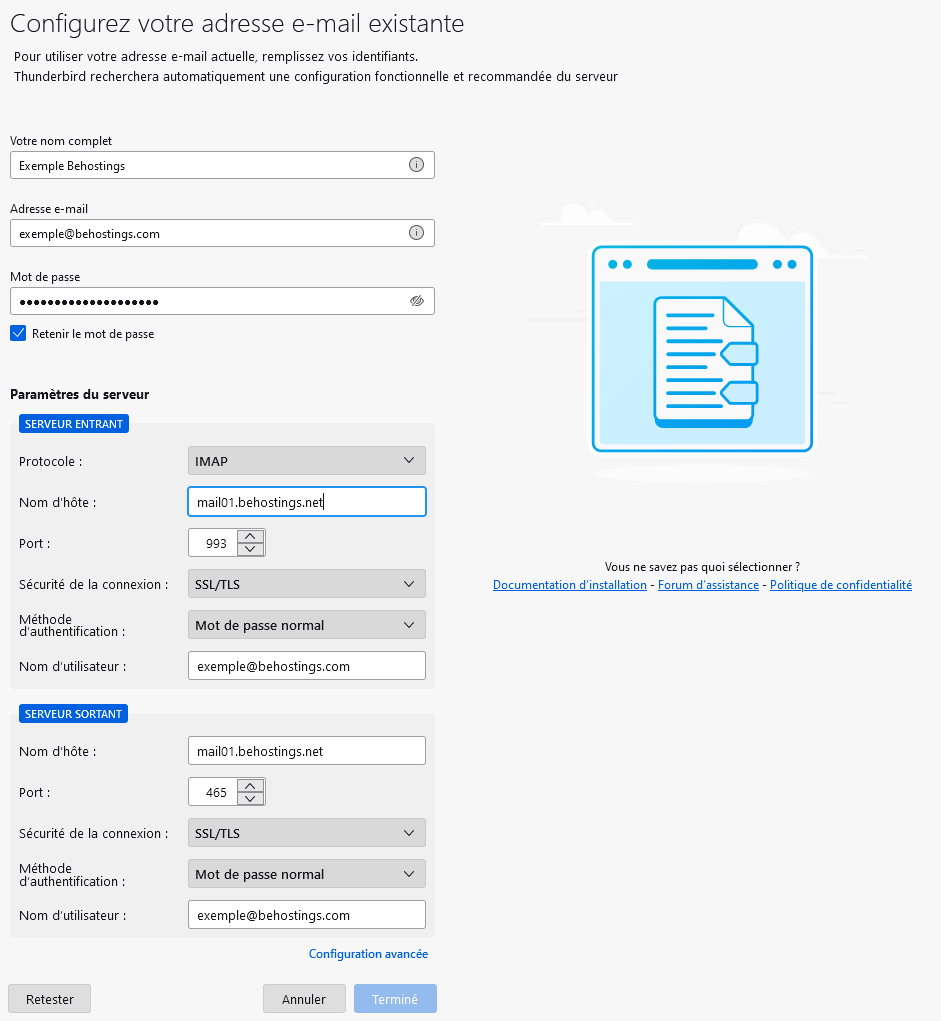Viewport: 941px width, 1021px height.
Task: Increase outgoing port 465 with up arrow
Action: [x=251, y=785]
